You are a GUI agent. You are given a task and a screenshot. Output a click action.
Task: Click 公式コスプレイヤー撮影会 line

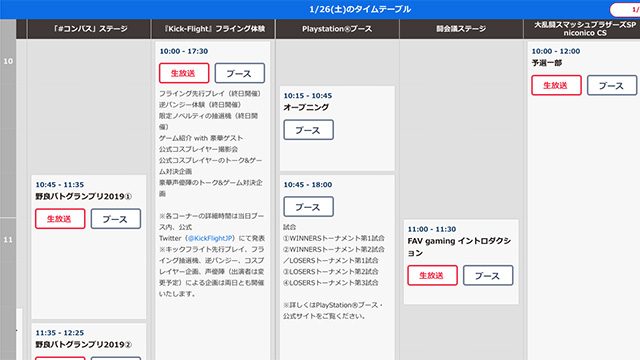point(198,149)
